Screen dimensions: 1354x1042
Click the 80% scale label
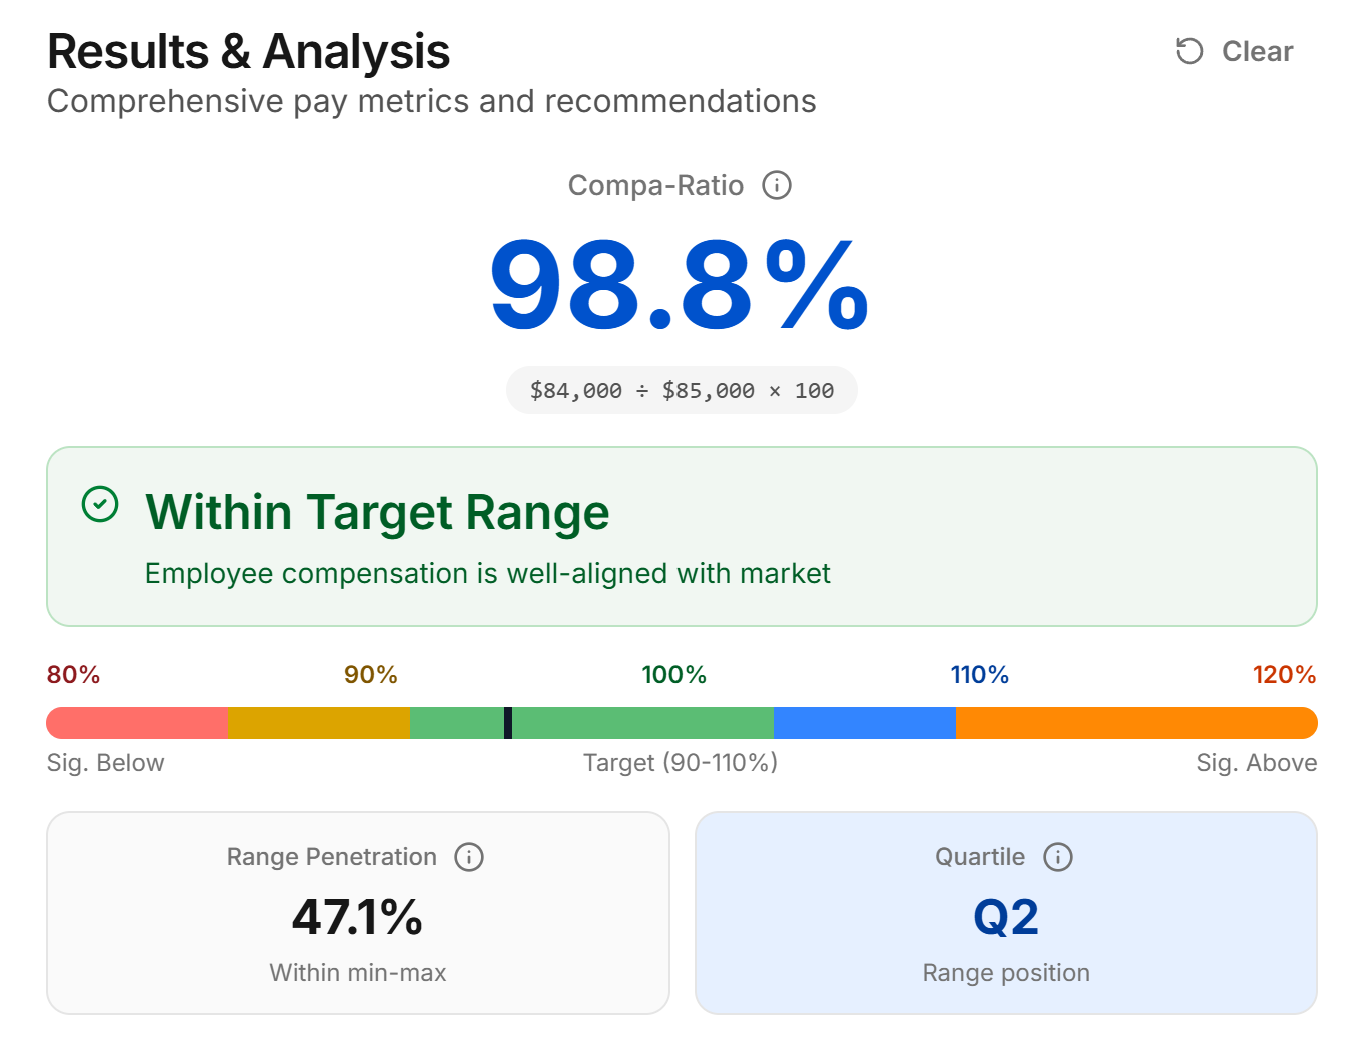coord(73,675)
